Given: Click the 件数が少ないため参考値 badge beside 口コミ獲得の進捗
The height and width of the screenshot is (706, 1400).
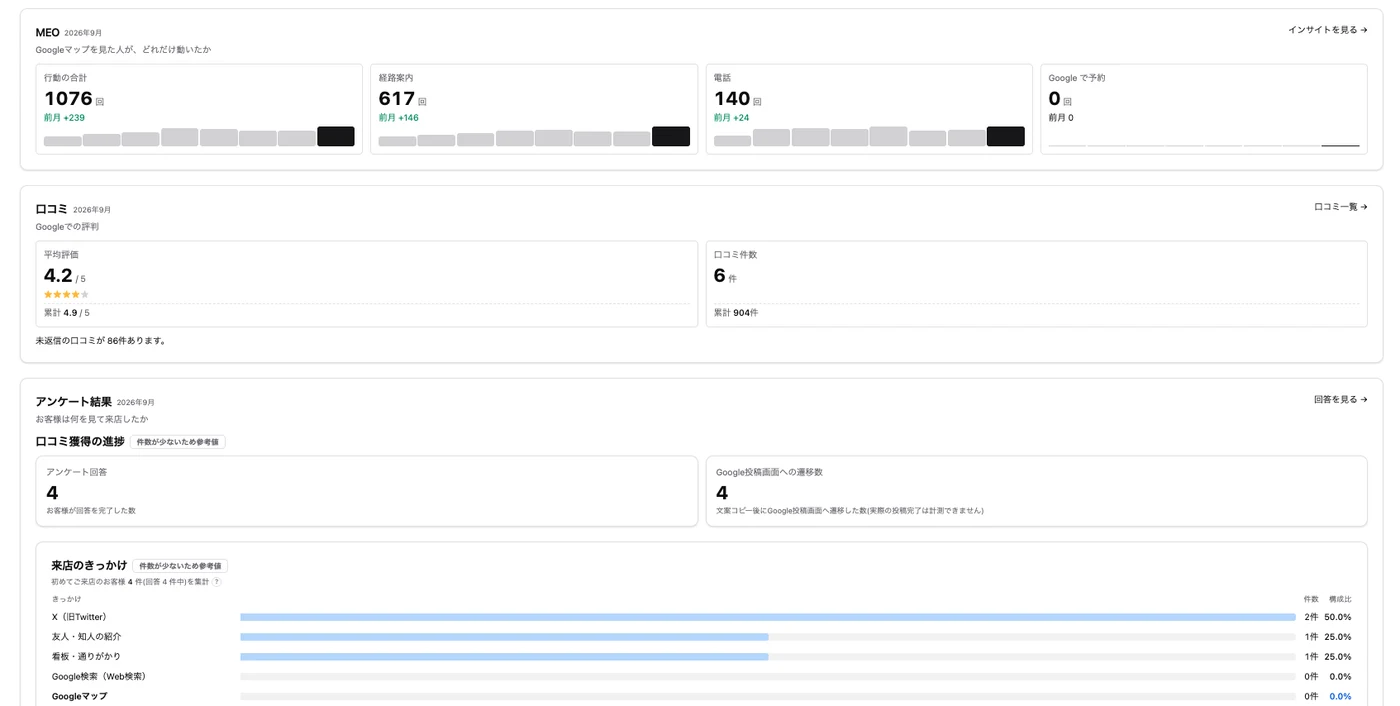Looking at the screenshot, I should [178, 442].
